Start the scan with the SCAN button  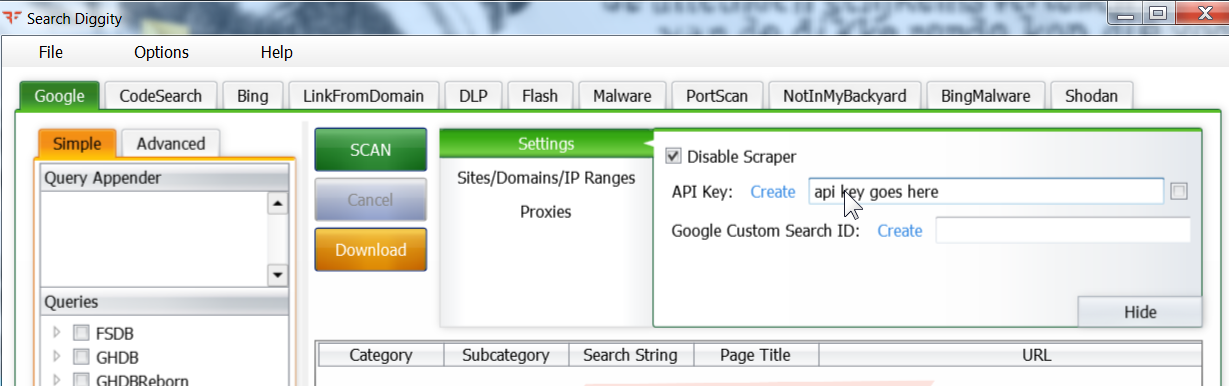(x=370, y=150)
